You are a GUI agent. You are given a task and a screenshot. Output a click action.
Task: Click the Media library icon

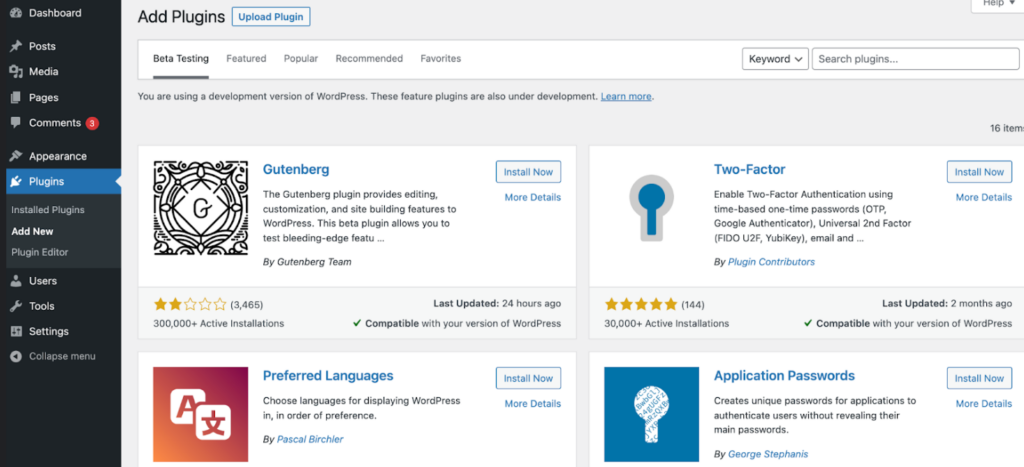click(16, 72)
